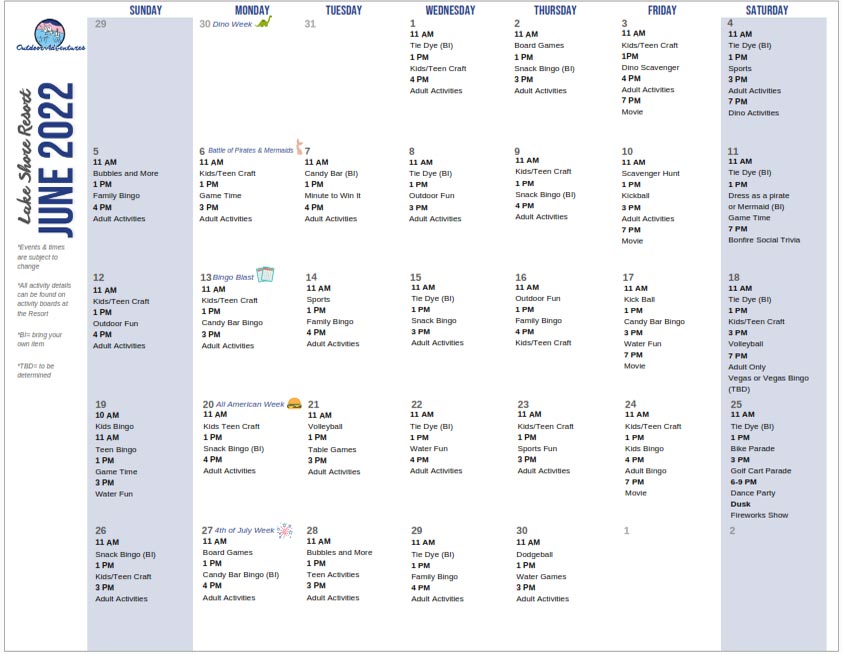Click 'Family Bingo' on Wednesday June 29
This screenshot has height=654, width=842.
(434, 577)
